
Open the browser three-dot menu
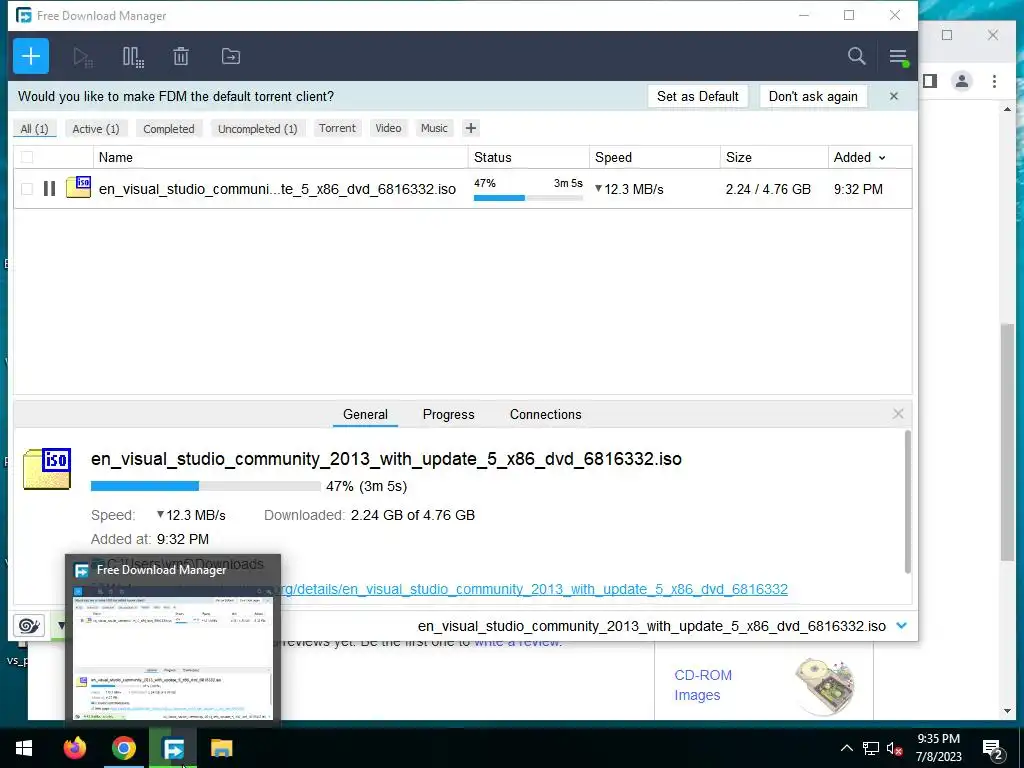coord(994,81)
